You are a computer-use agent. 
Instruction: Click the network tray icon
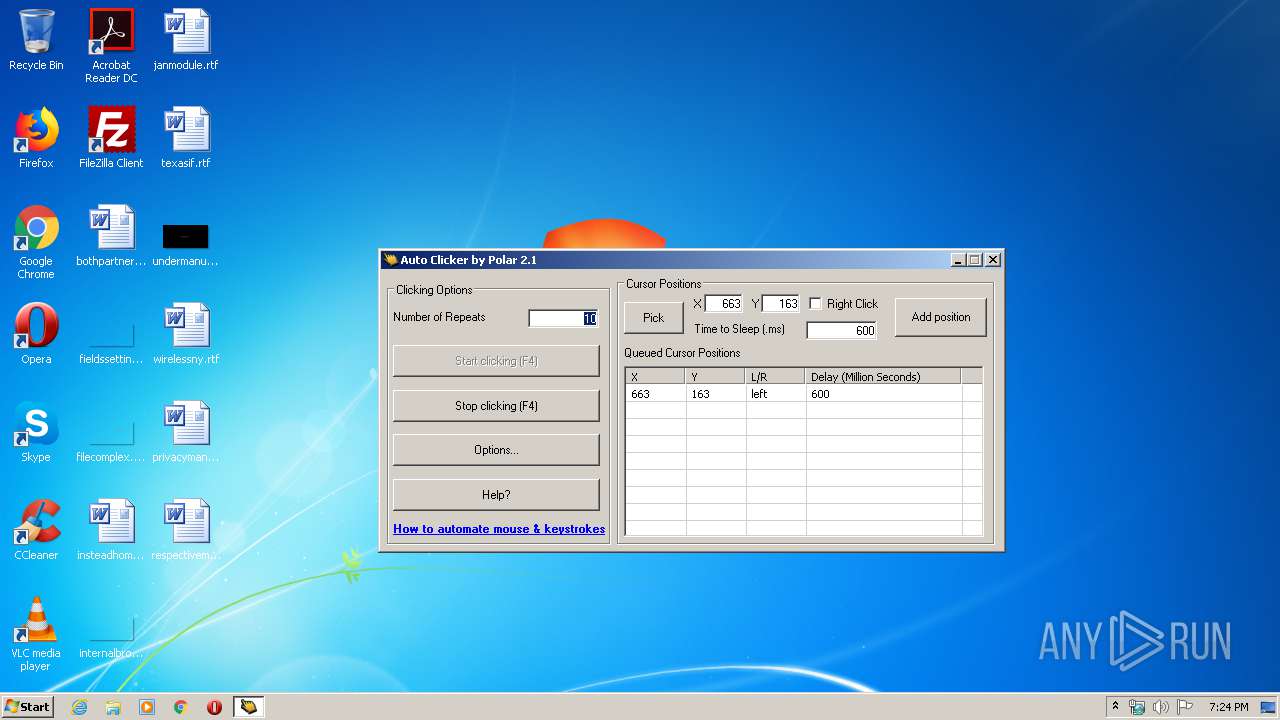(1137, 707)
